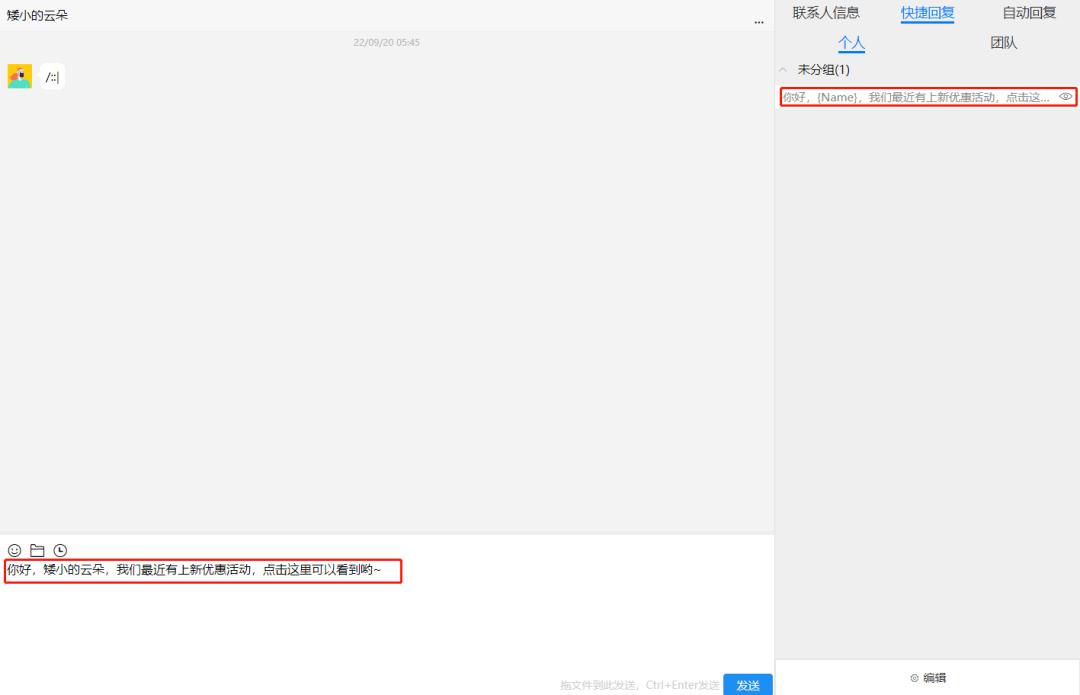Select the 快捷回复 tab
The image size is (1080, 695).
coord(927,13)
